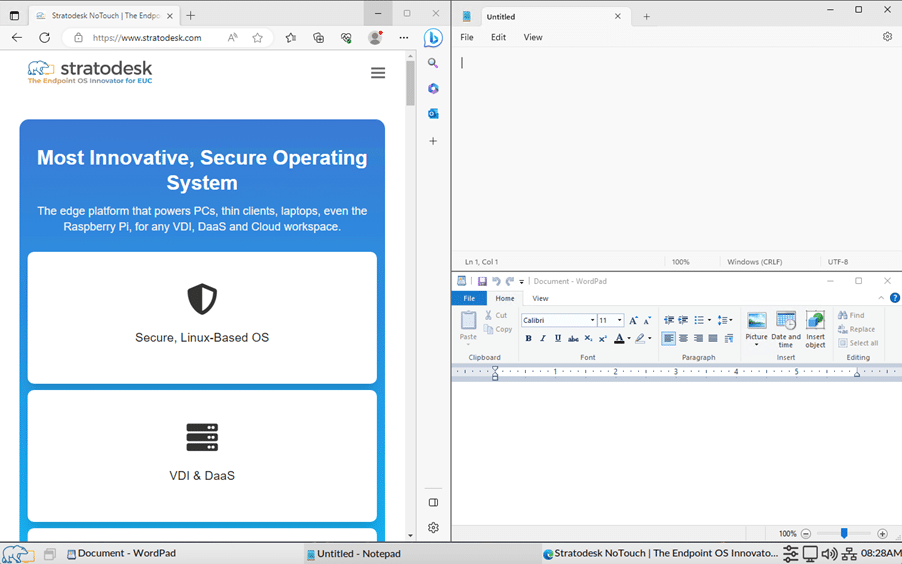
Task: Decrease indent in WordPad paragraph group
Action: tap(668, 320)
